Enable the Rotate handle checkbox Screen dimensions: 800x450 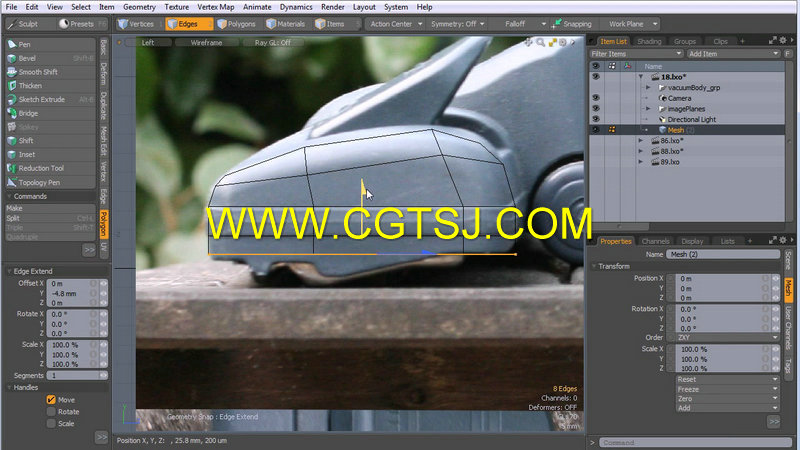point(51,411)
